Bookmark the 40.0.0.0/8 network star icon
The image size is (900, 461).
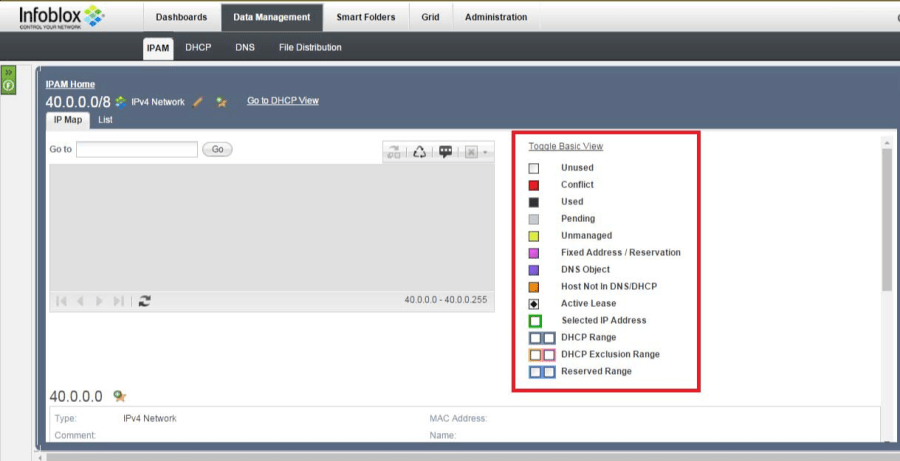click(221, 102)
